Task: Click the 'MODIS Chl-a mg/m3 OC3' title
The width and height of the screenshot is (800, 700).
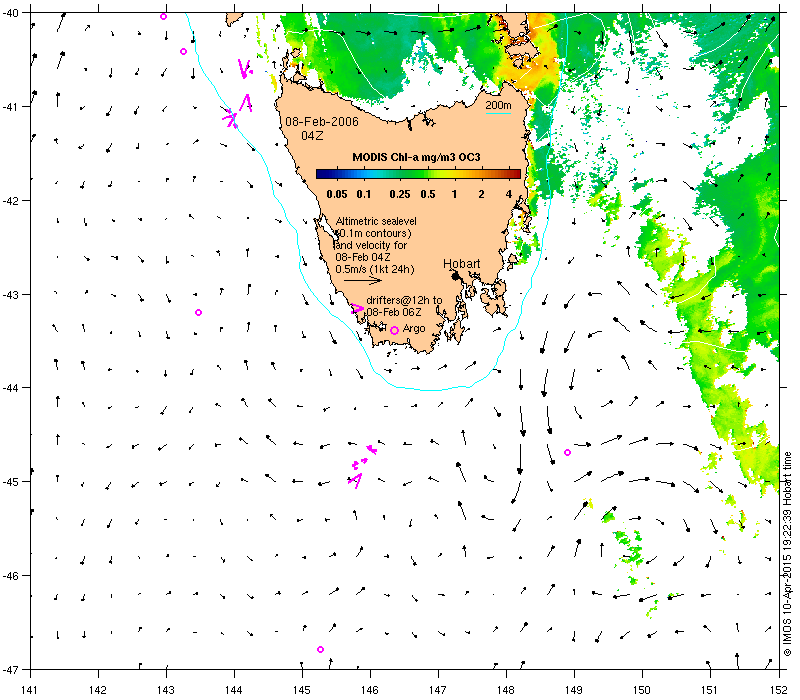Action: pyautogui.click(x=416, y=157)
